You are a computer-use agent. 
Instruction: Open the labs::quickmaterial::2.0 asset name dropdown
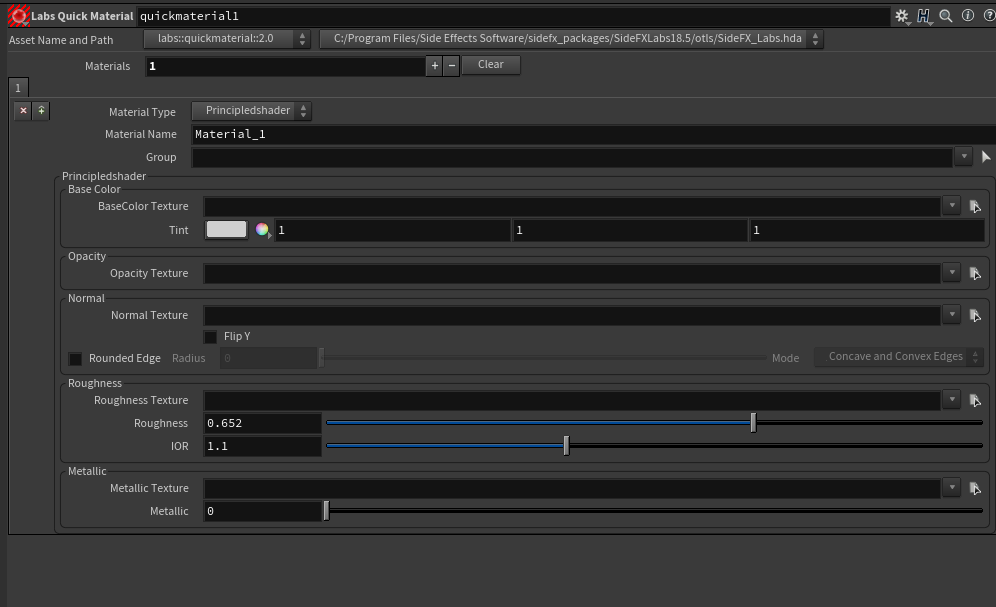click(x=227, y=39)
